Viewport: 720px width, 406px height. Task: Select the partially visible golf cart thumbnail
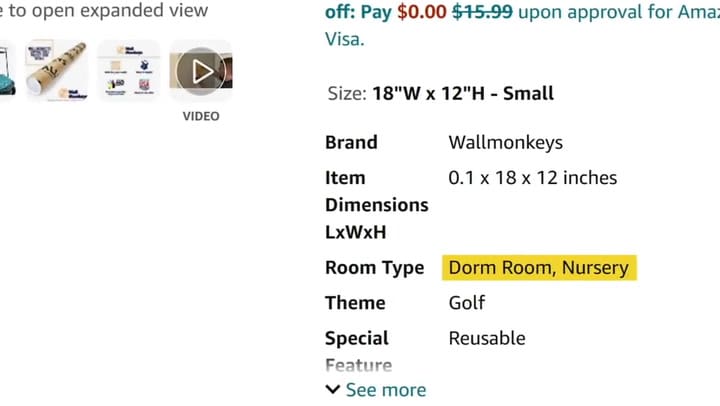[5, 71]
